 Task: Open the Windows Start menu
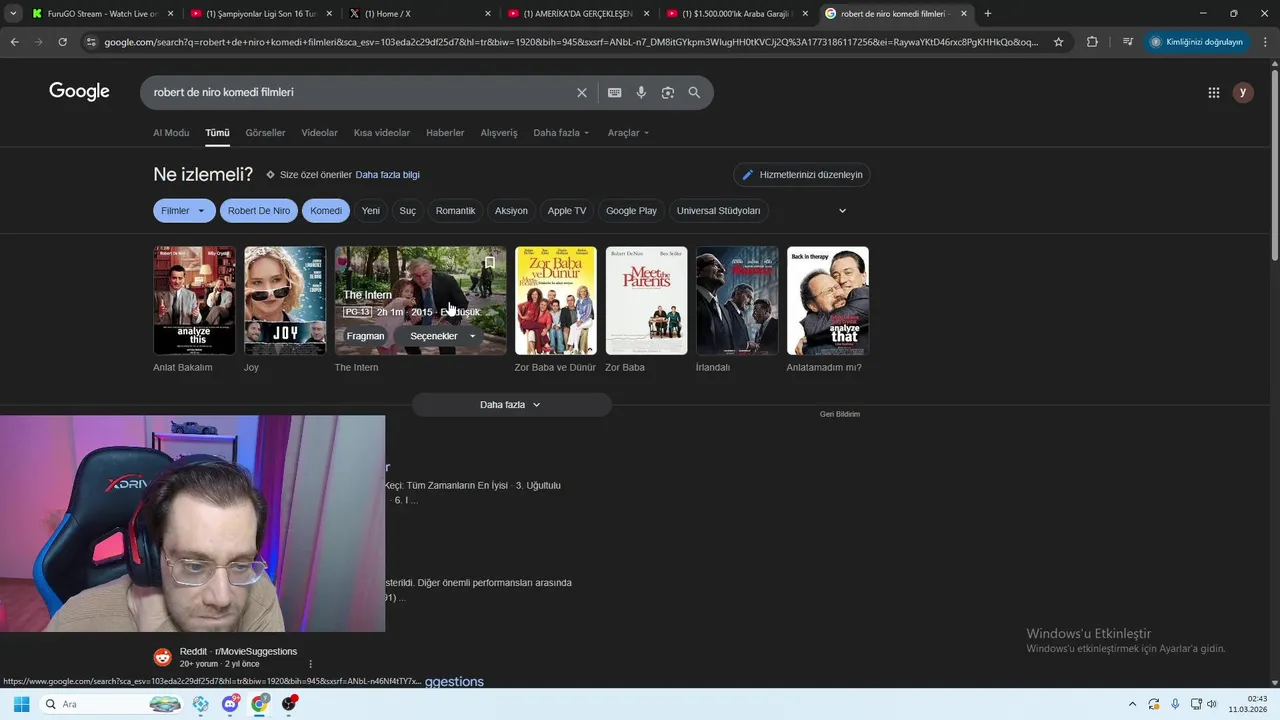point(21,704)
